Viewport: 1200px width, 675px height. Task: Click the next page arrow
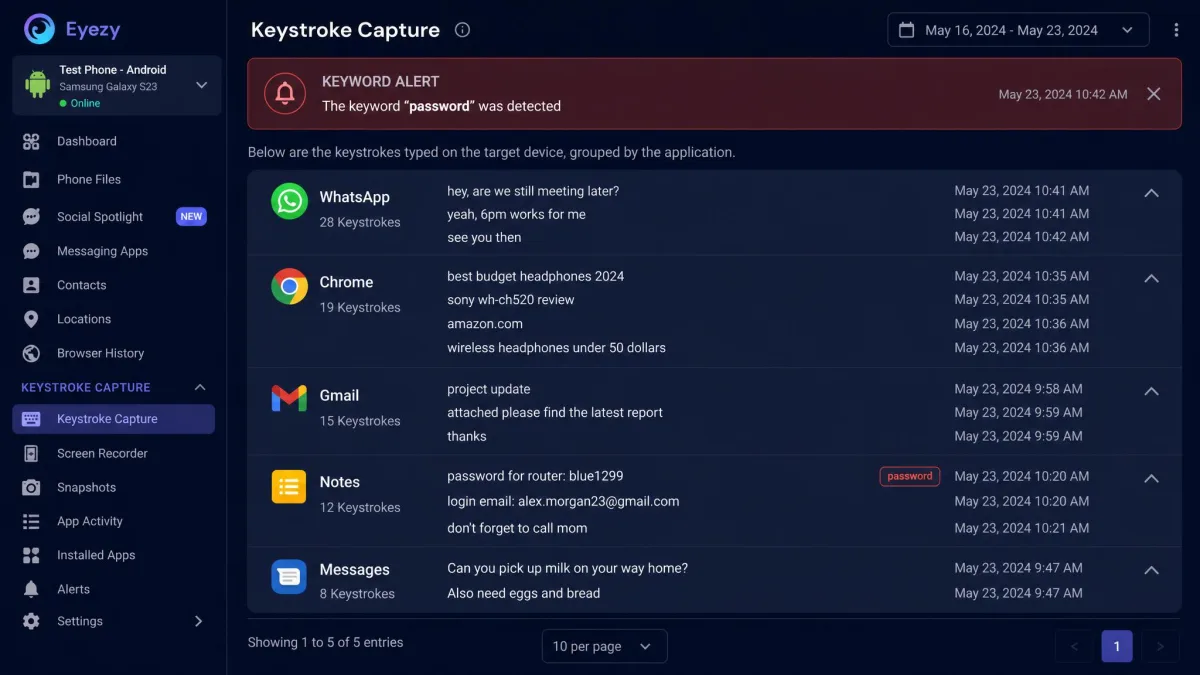tap(1160, 646)
